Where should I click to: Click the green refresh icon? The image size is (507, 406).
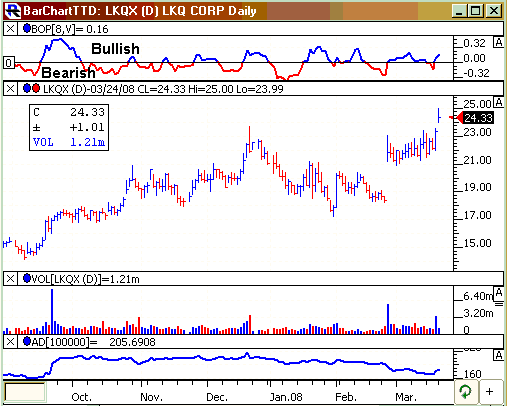[x=465, y=391]
